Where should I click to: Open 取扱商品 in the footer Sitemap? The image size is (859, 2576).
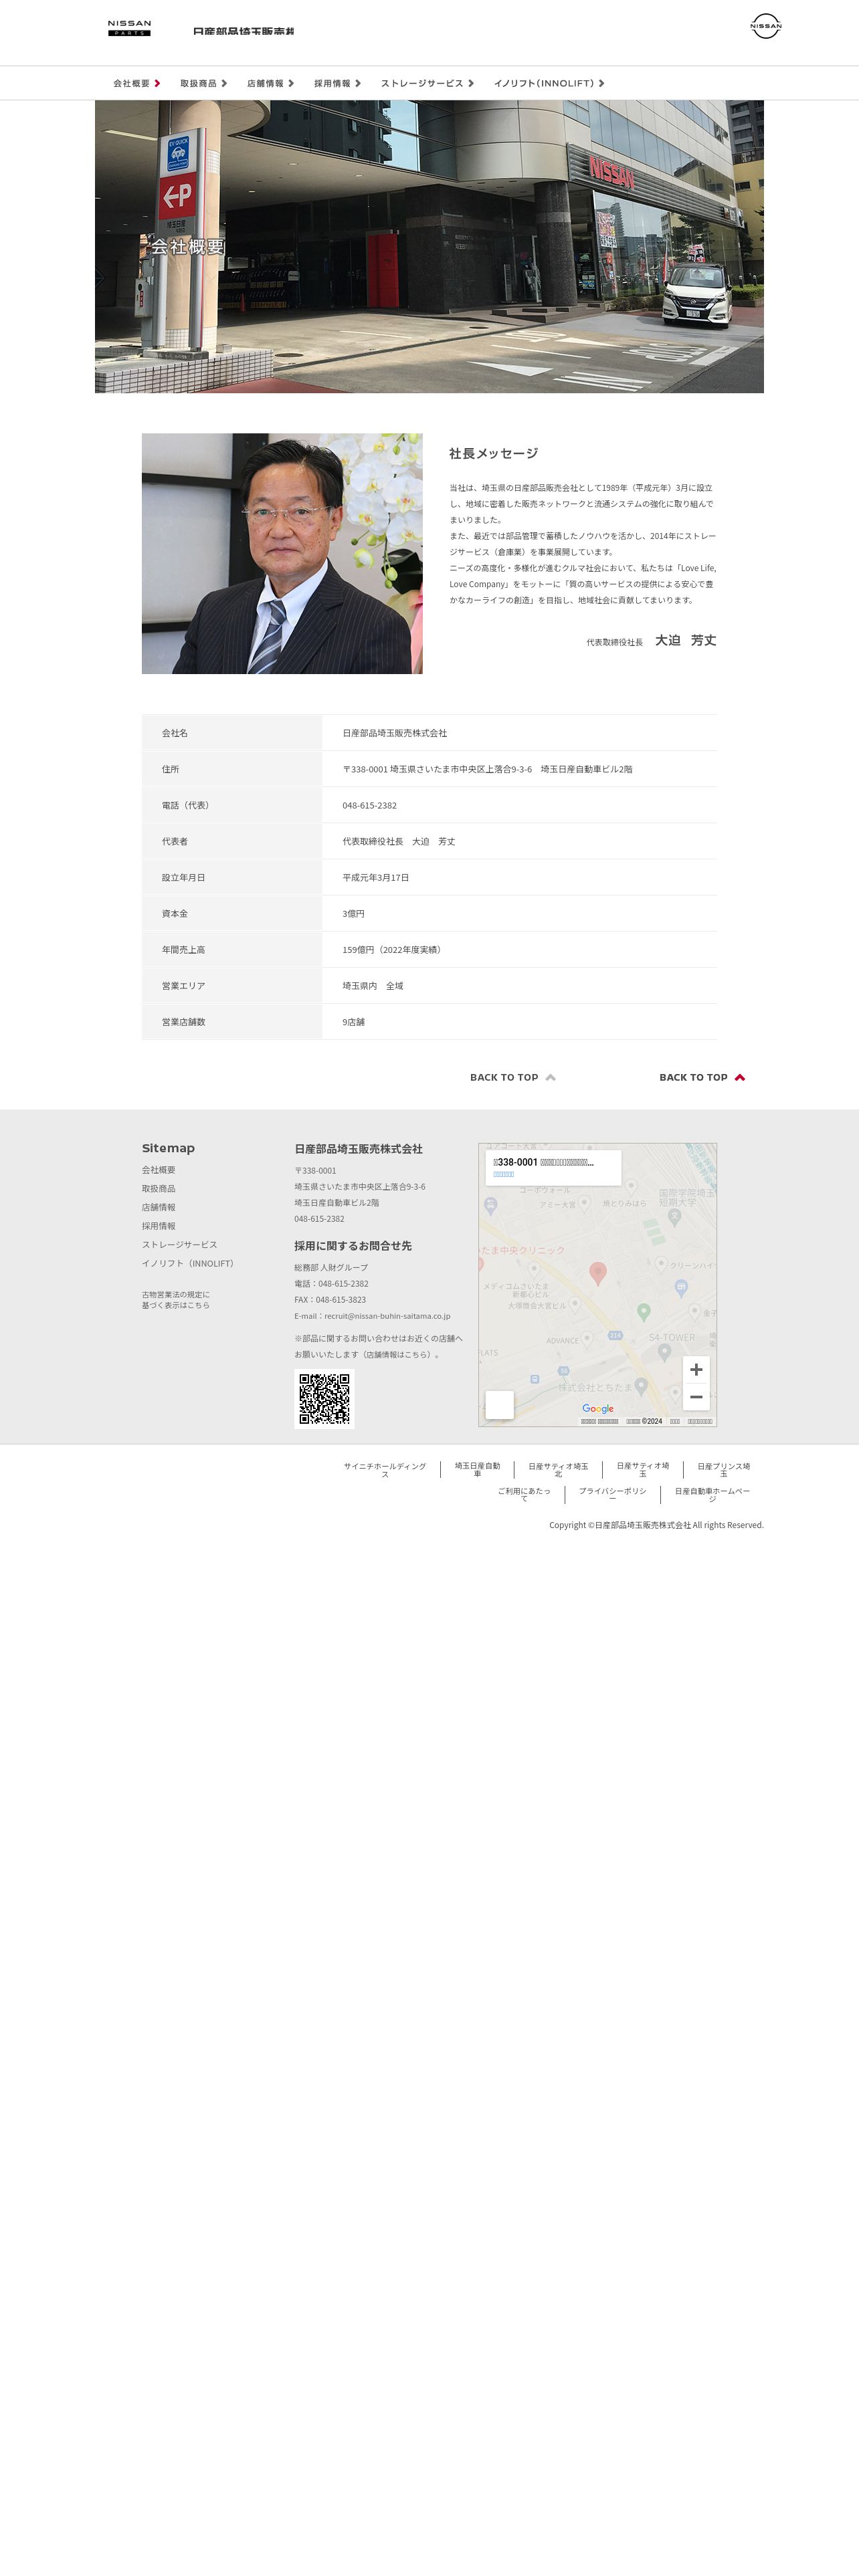click(x=158, y=1189)
